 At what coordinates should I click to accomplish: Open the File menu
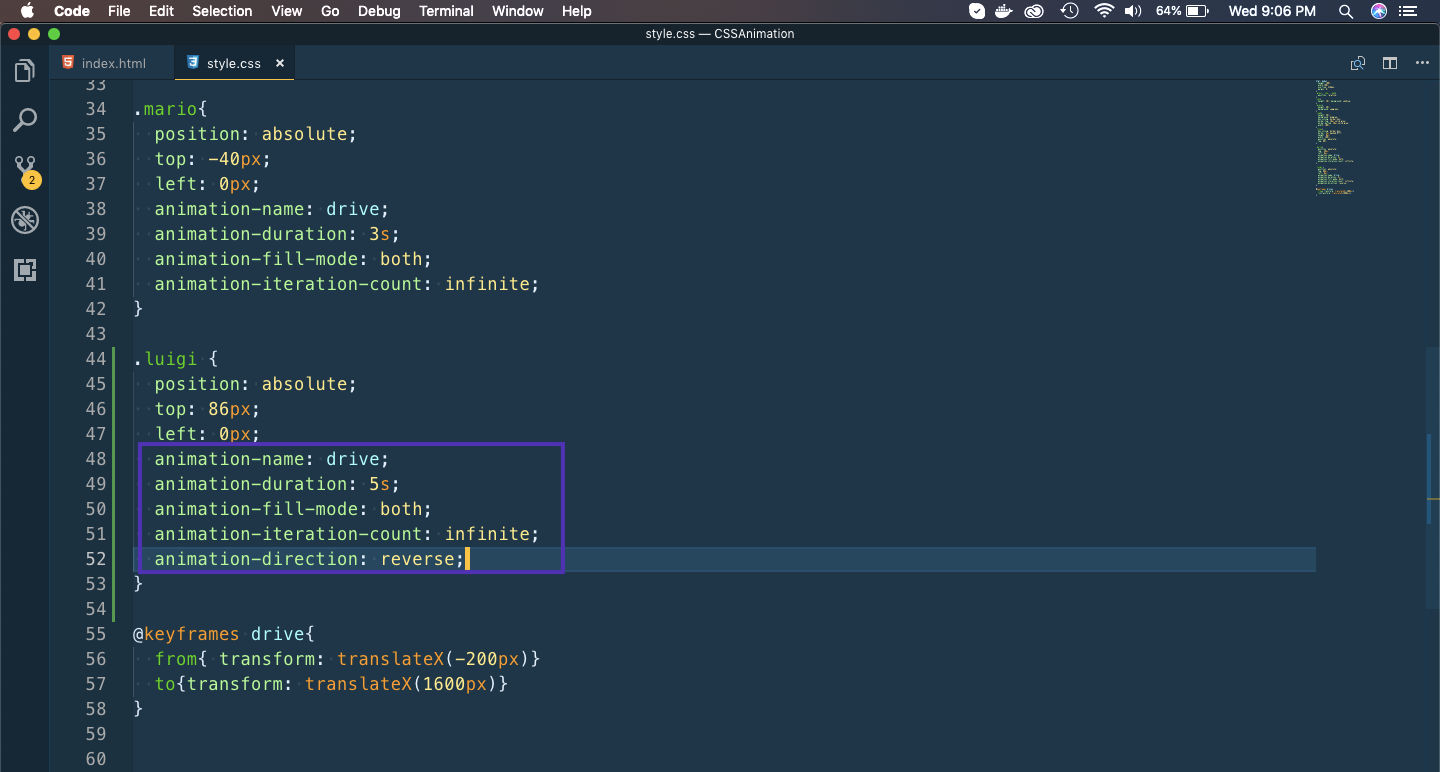tap(119, 11)
